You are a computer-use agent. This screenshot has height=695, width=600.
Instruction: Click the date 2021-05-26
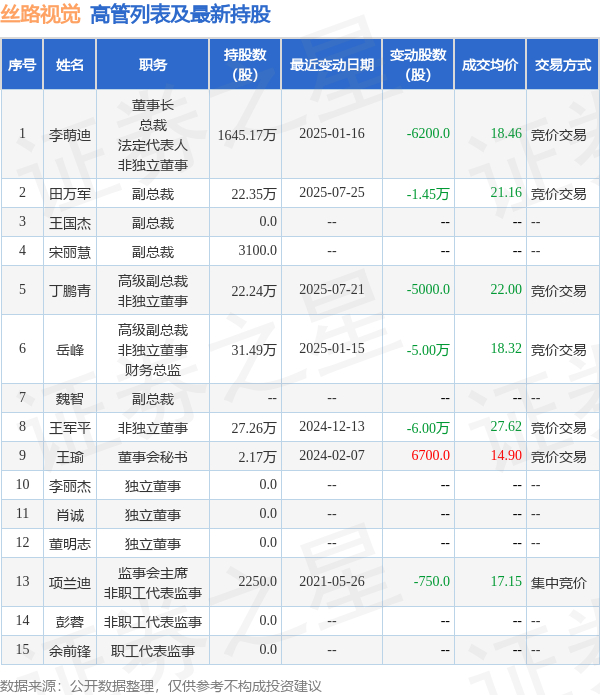pyautogui.click(x=332, y=581)
